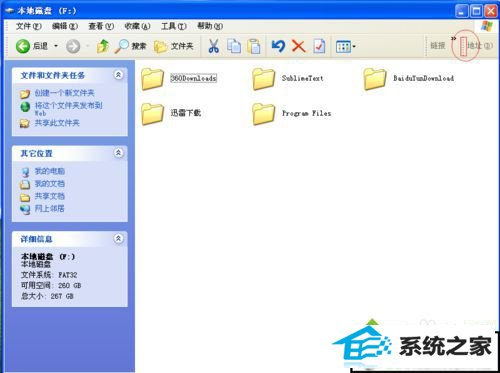Click the Back arrow button

[x=23, y=46]
